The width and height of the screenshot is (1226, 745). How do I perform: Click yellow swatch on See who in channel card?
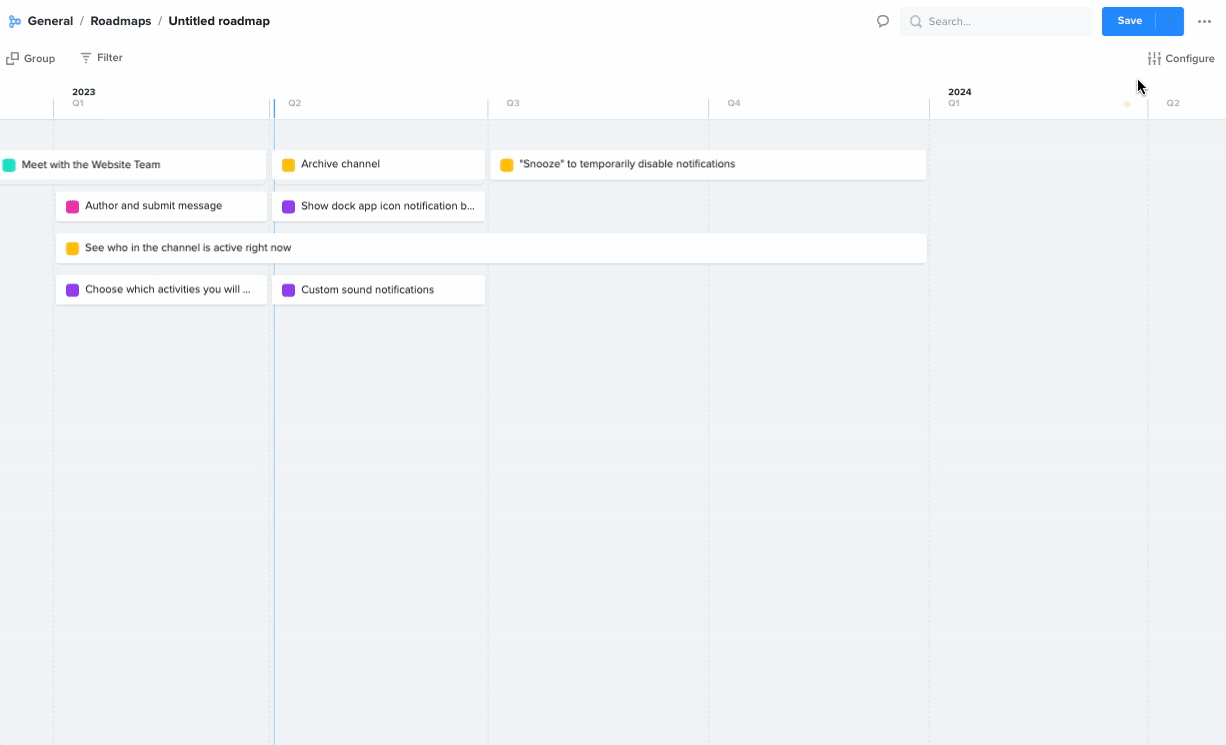click(72, 248)
